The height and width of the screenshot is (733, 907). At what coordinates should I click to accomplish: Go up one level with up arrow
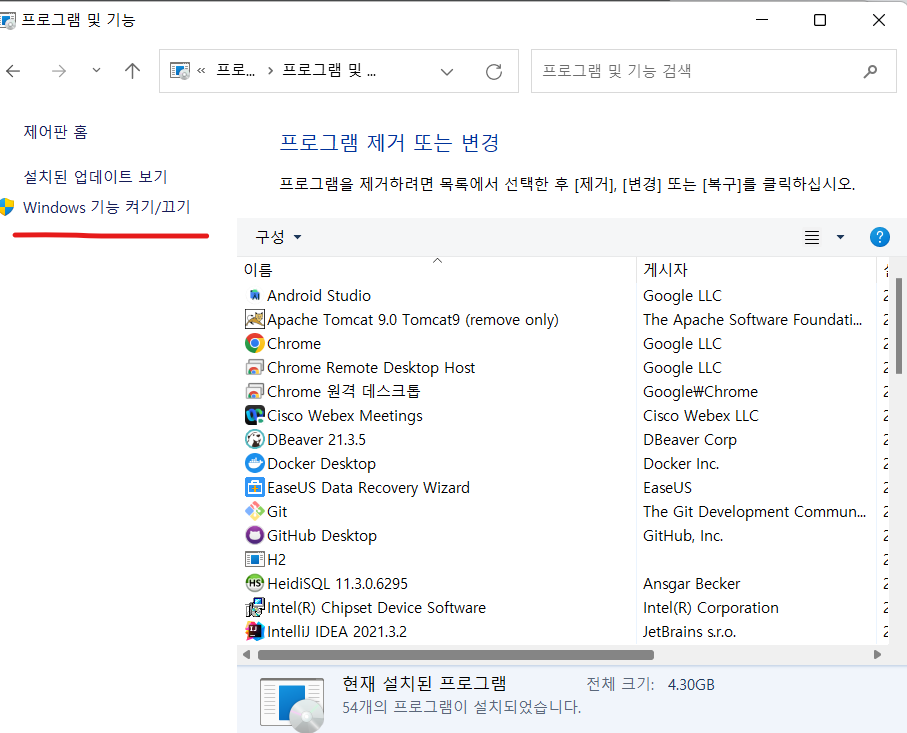tap(132, 71)
